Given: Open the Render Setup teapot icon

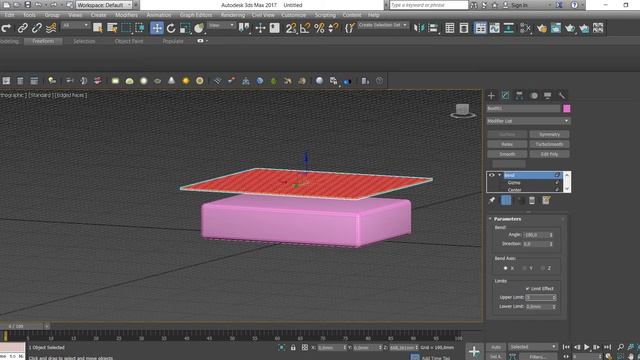Looking at the screenshot, I should point(542,28).
